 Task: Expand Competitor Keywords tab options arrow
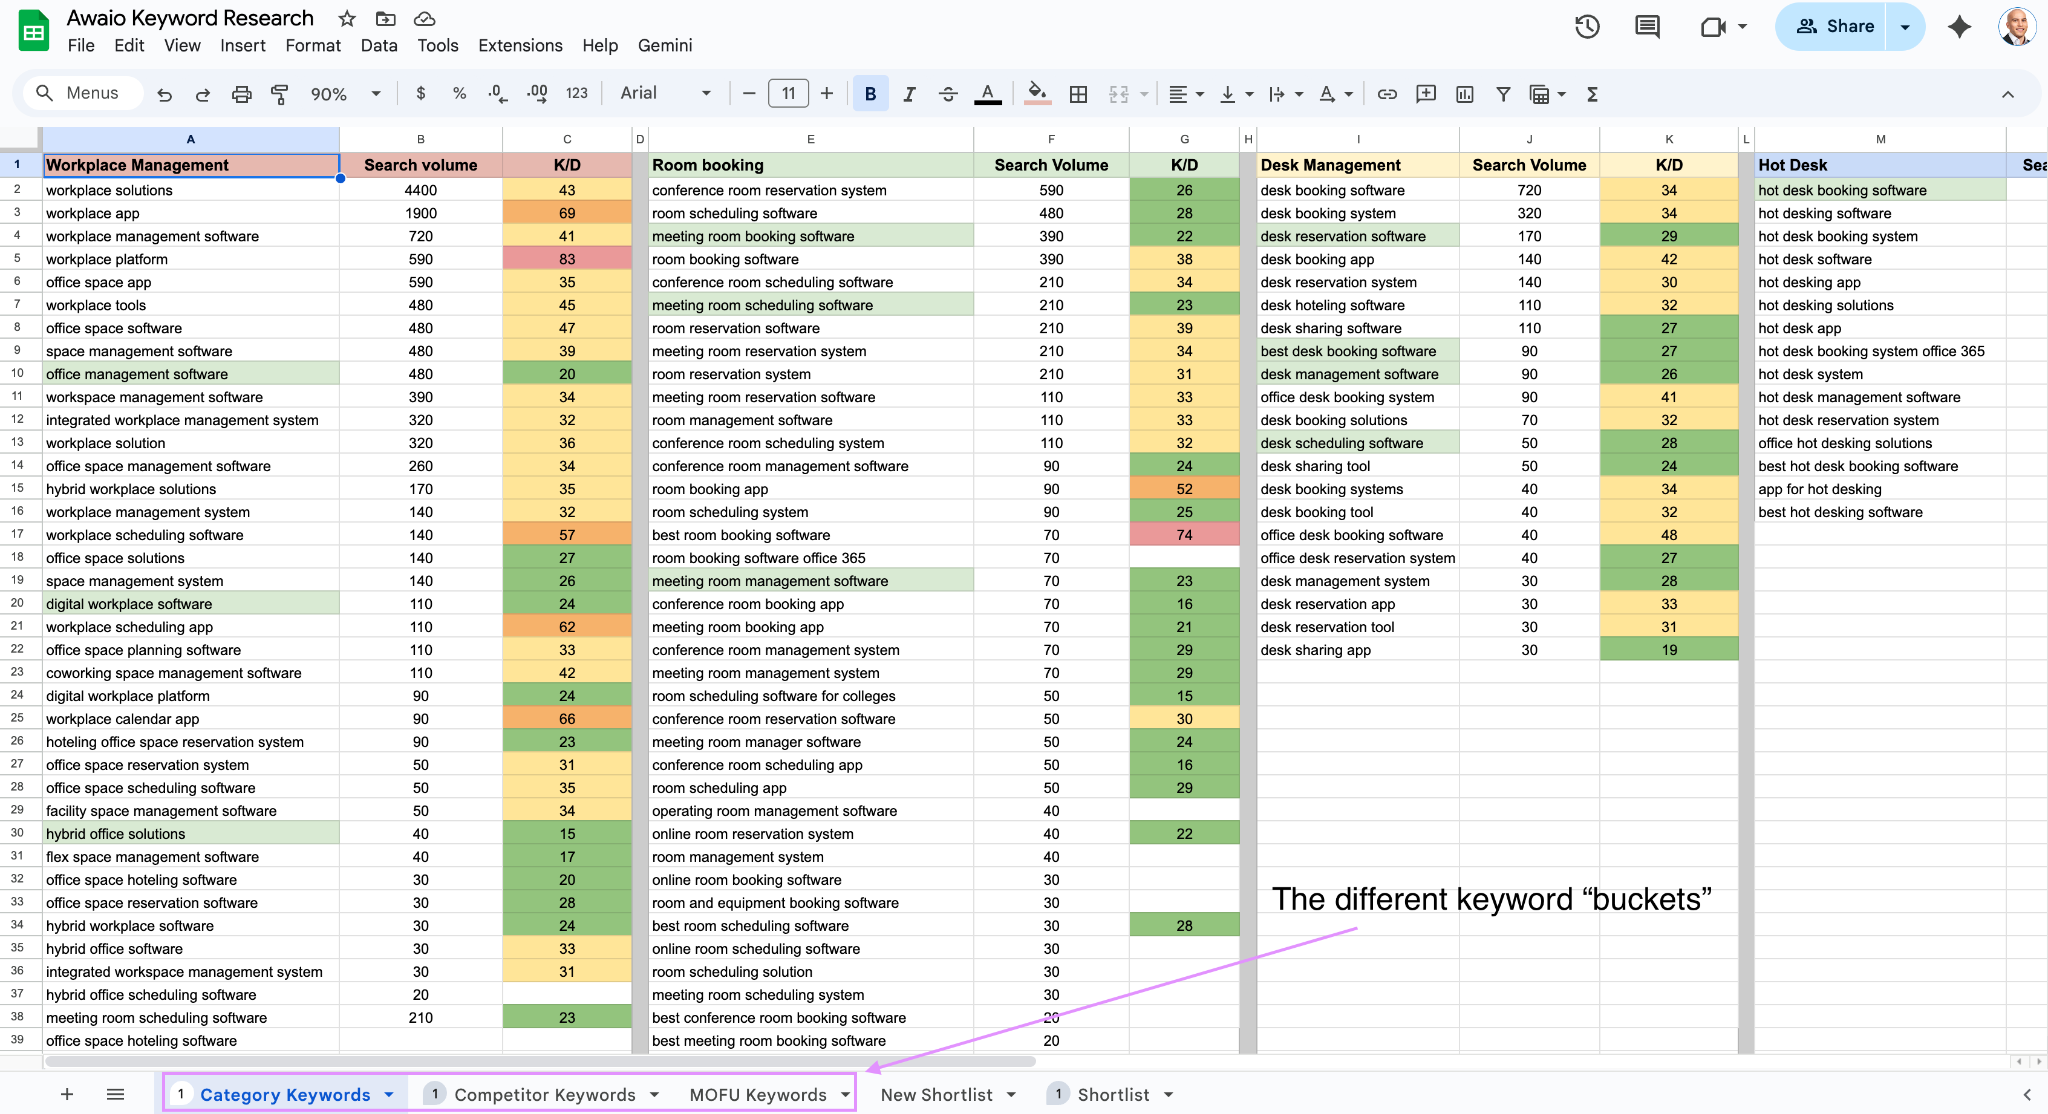click(654, 1095)
